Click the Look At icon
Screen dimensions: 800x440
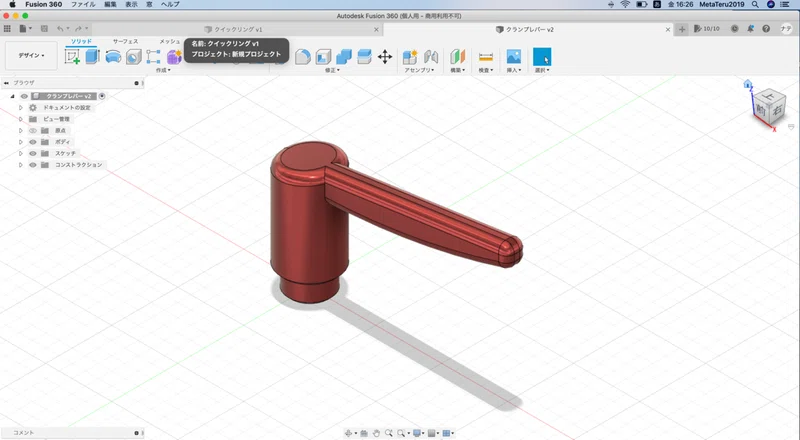click(364, 433)
